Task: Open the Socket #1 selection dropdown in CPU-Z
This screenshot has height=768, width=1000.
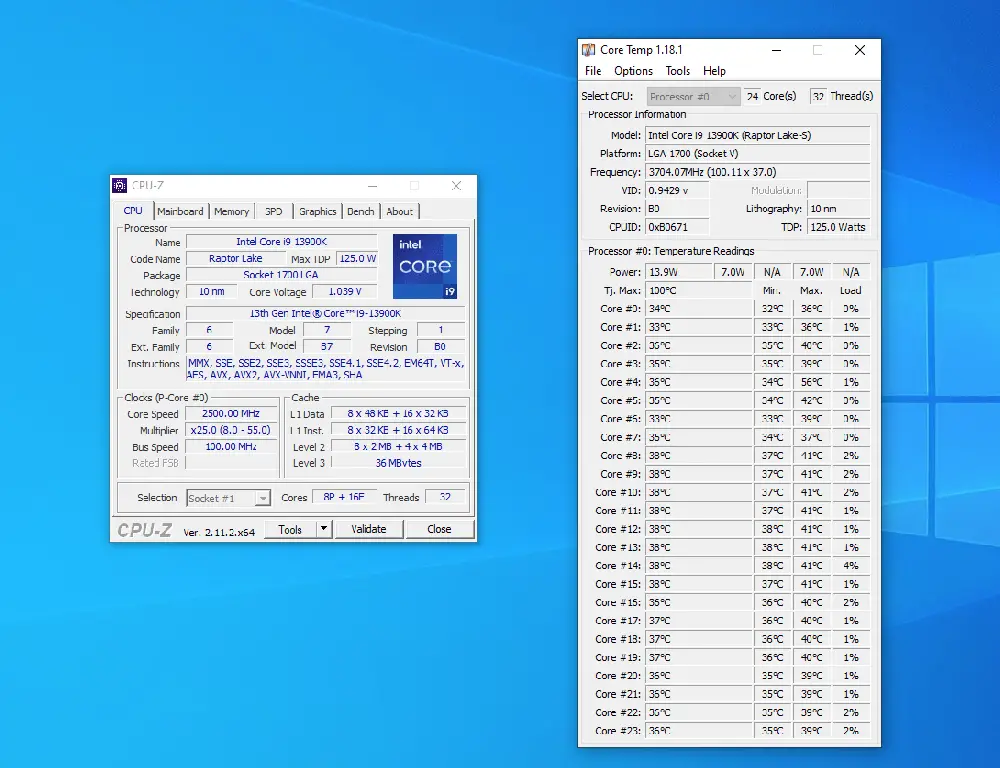Action: [228, 498]
